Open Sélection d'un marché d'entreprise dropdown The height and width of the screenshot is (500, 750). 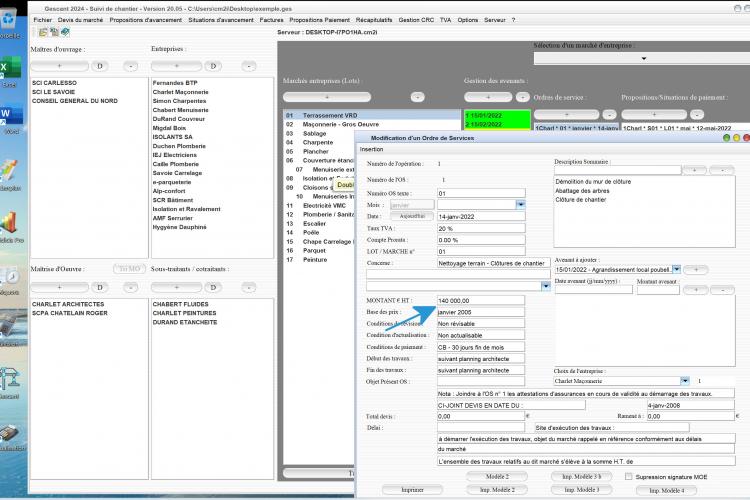click(x=644, y=58)
